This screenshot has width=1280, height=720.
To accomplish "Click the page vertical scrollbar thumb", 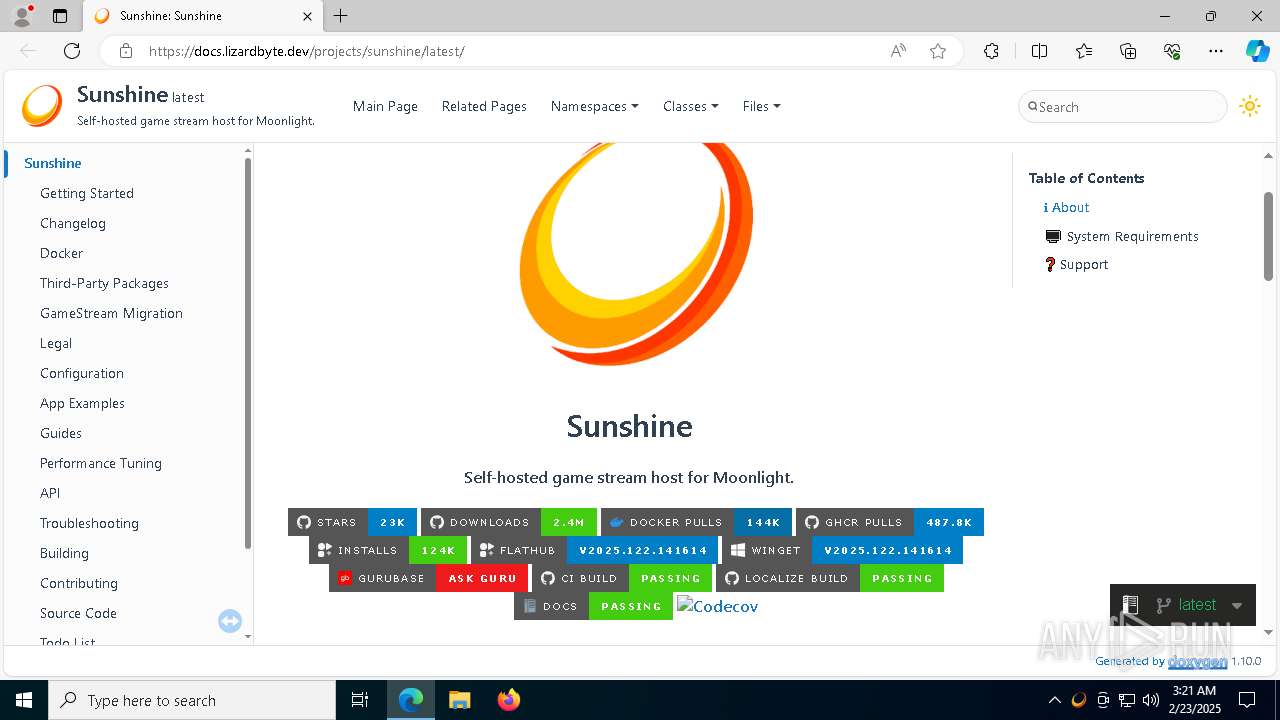I will (x=1268, y=236).
